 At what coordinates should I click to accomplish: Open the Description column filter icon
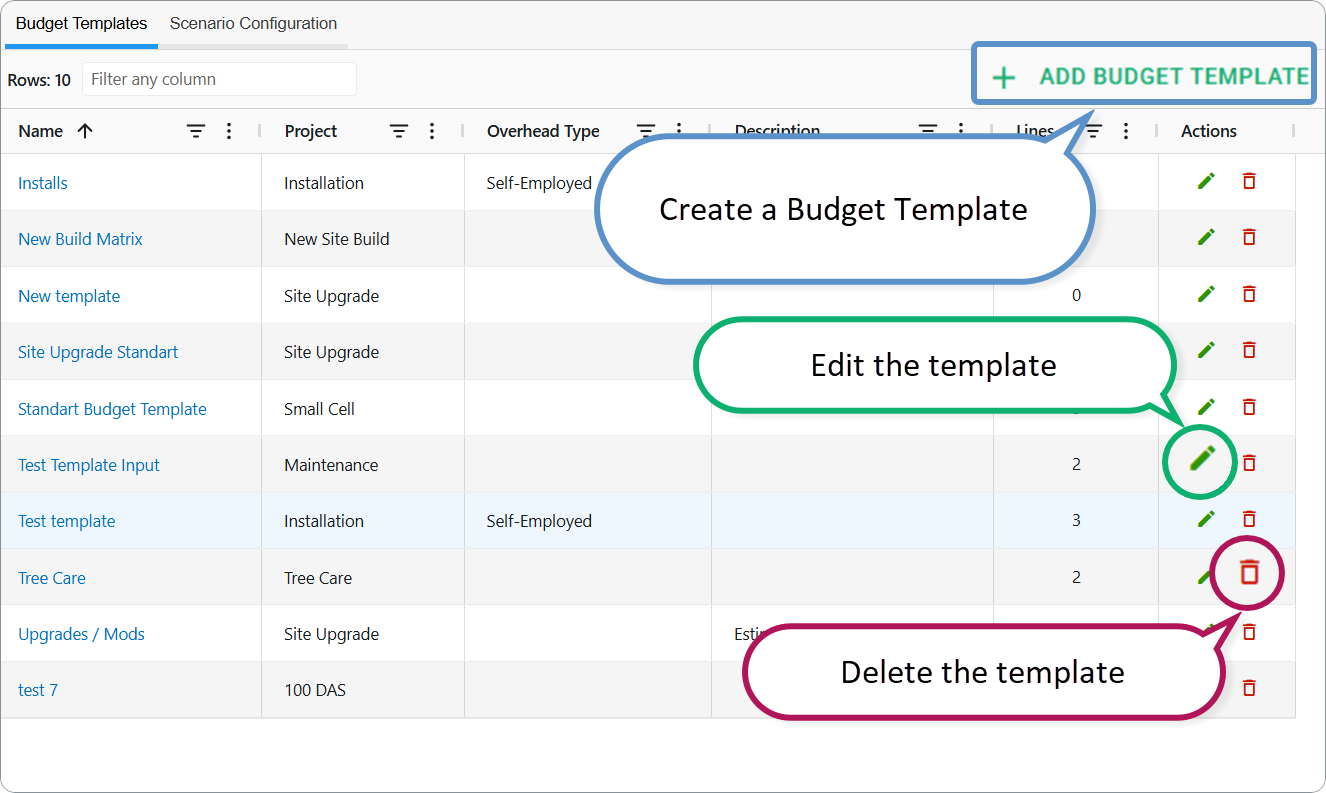click(x=928, y=131)
